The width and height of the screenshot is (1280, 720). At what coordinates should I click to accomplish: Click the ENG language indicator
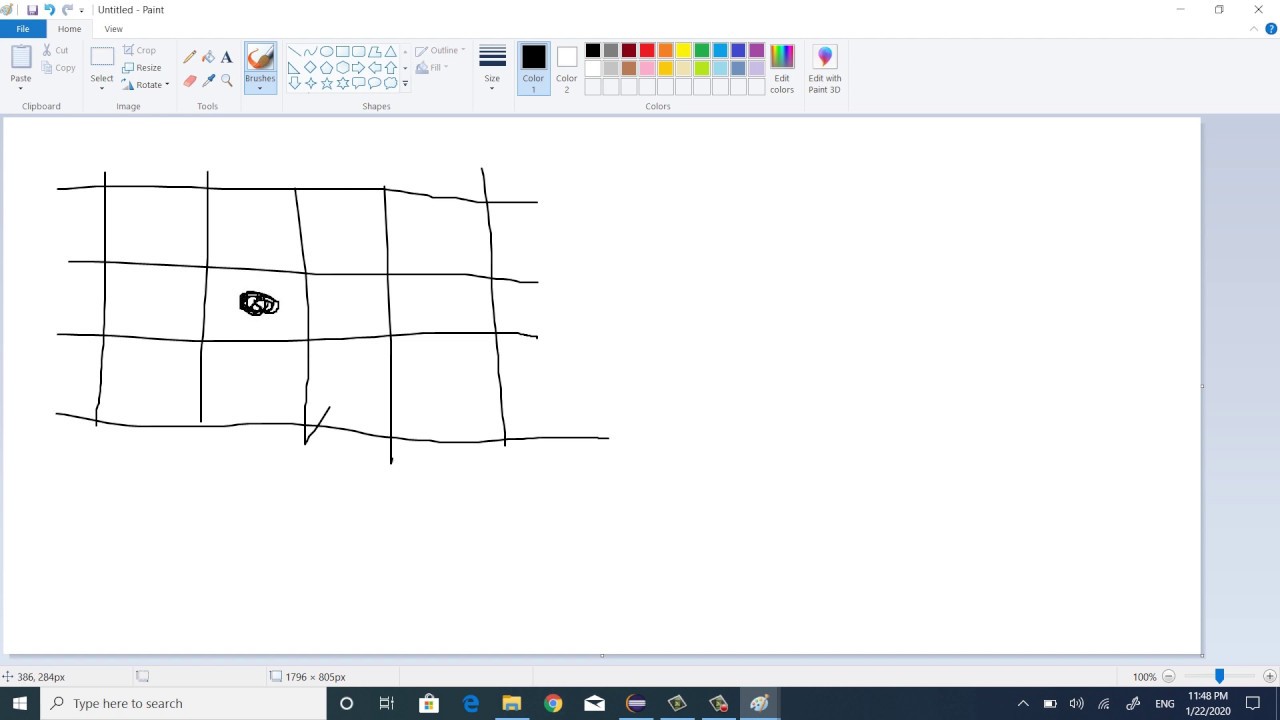click(x=1164, y=703)
